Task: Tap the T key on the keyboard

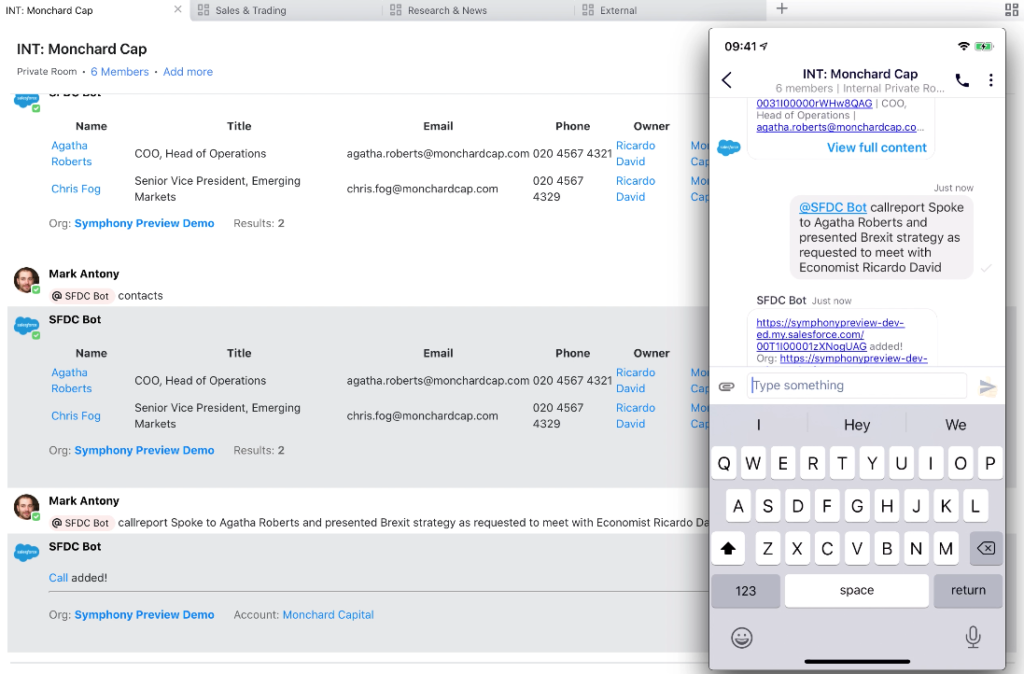Action: (x=842, y=464)
